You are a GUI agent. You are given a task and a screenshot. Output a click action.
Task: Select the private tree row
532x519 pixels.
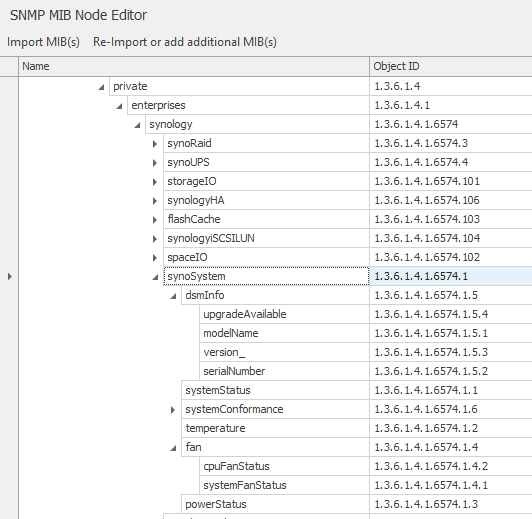click(239, 86)
